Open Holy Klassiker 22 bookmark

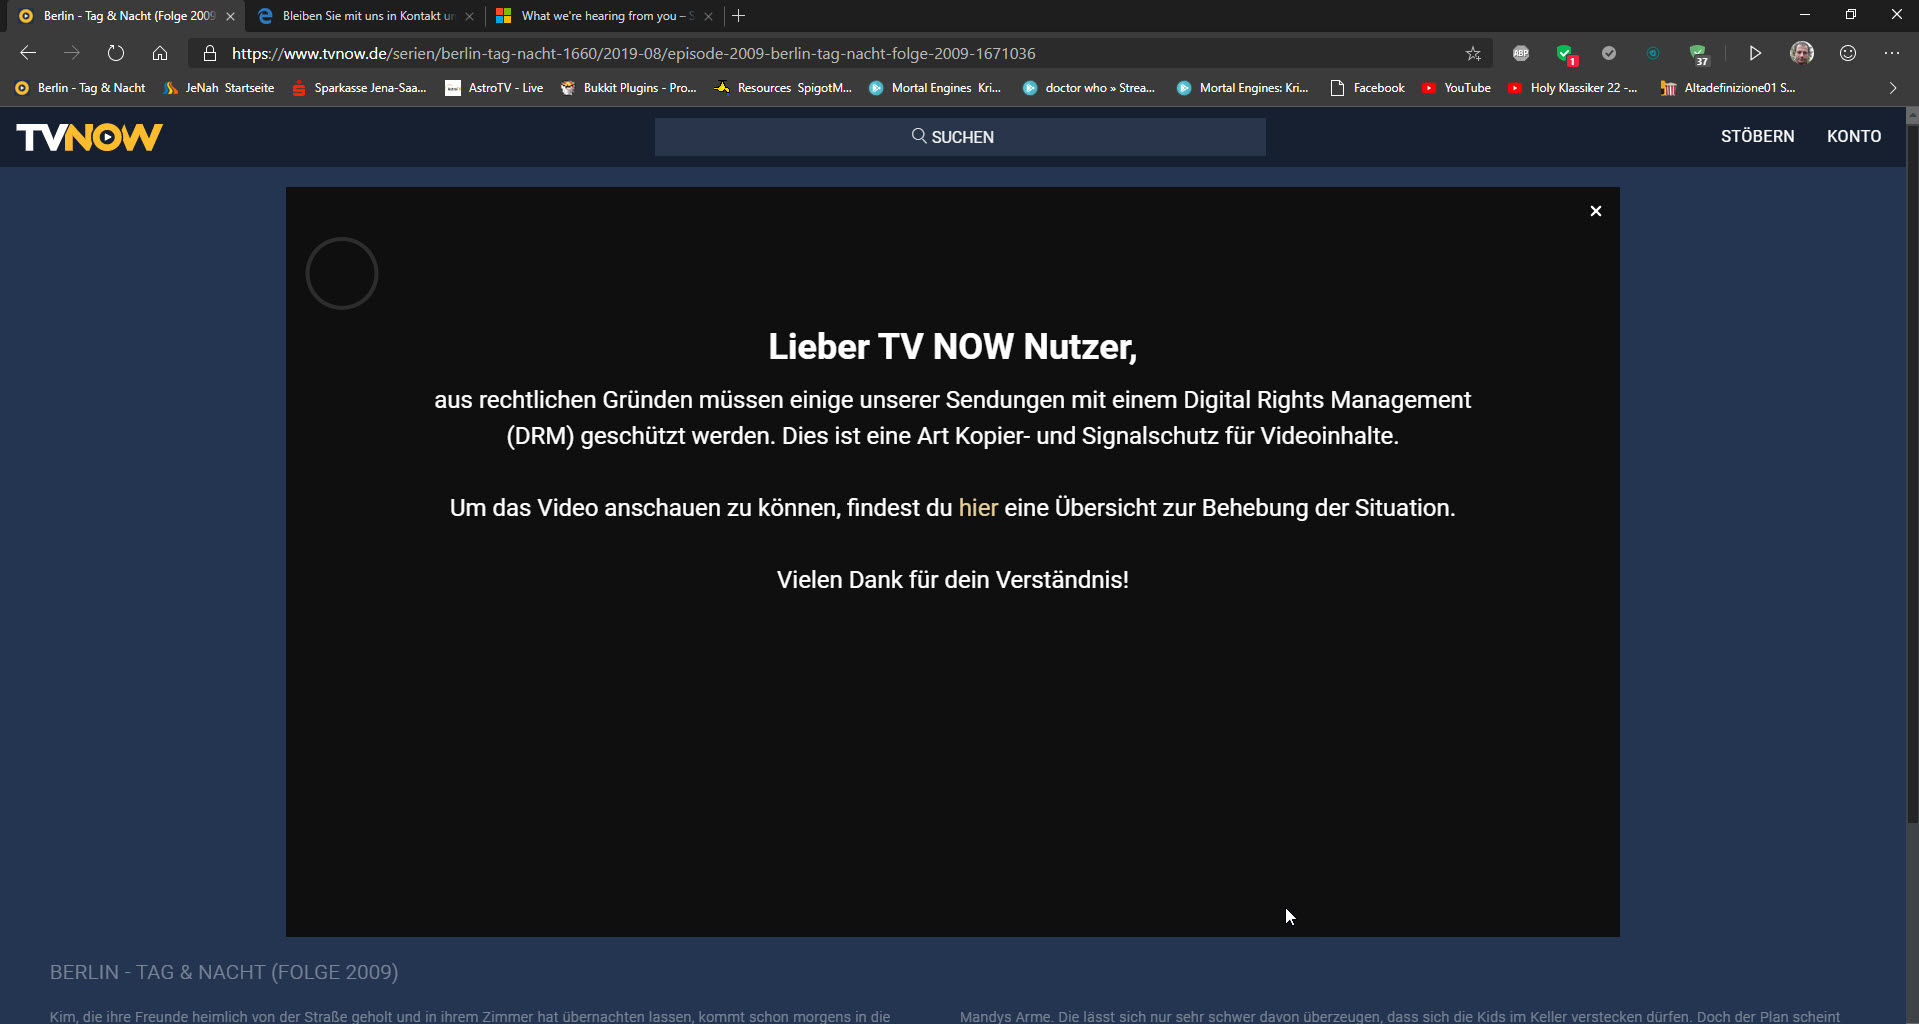(x=1573, y=88)
